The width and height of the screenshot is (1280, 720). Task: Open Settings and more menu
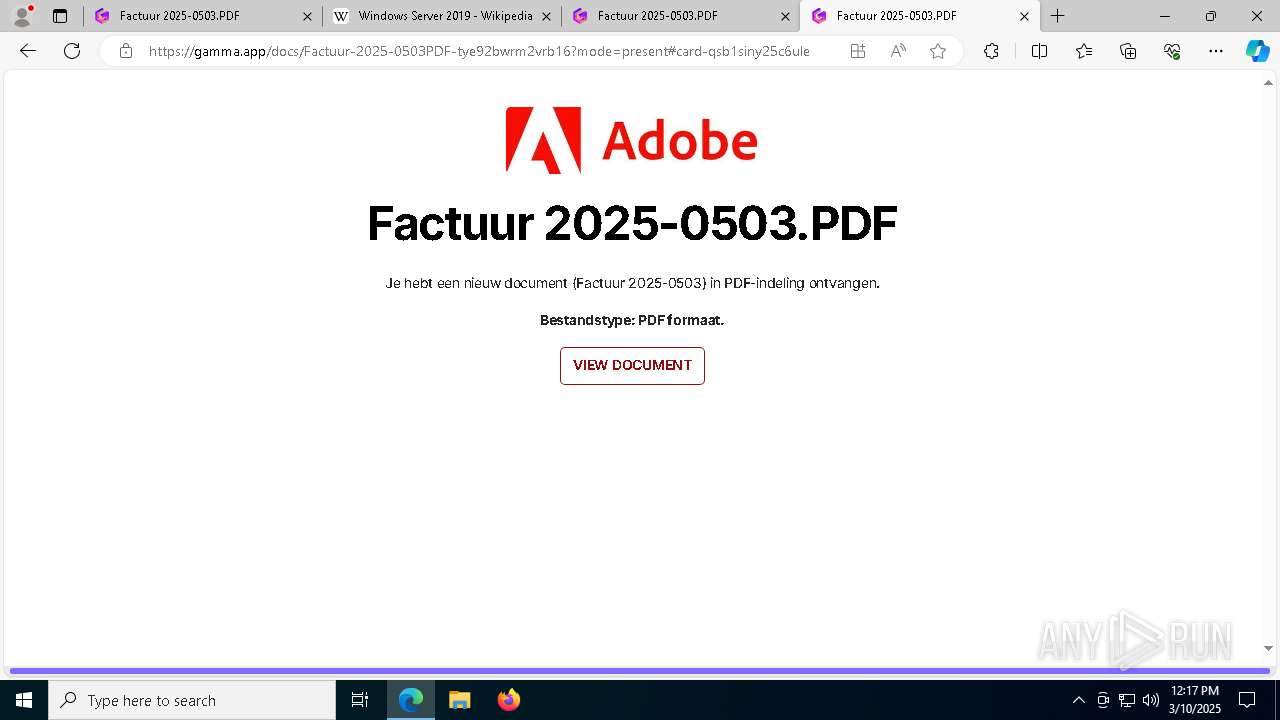[1216, 51]
